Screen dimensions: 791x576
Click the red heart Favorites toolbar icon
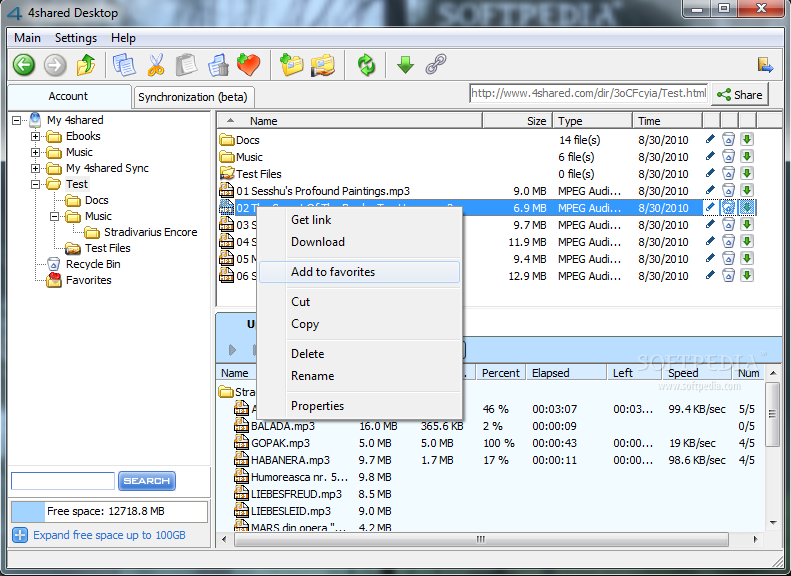248,66
